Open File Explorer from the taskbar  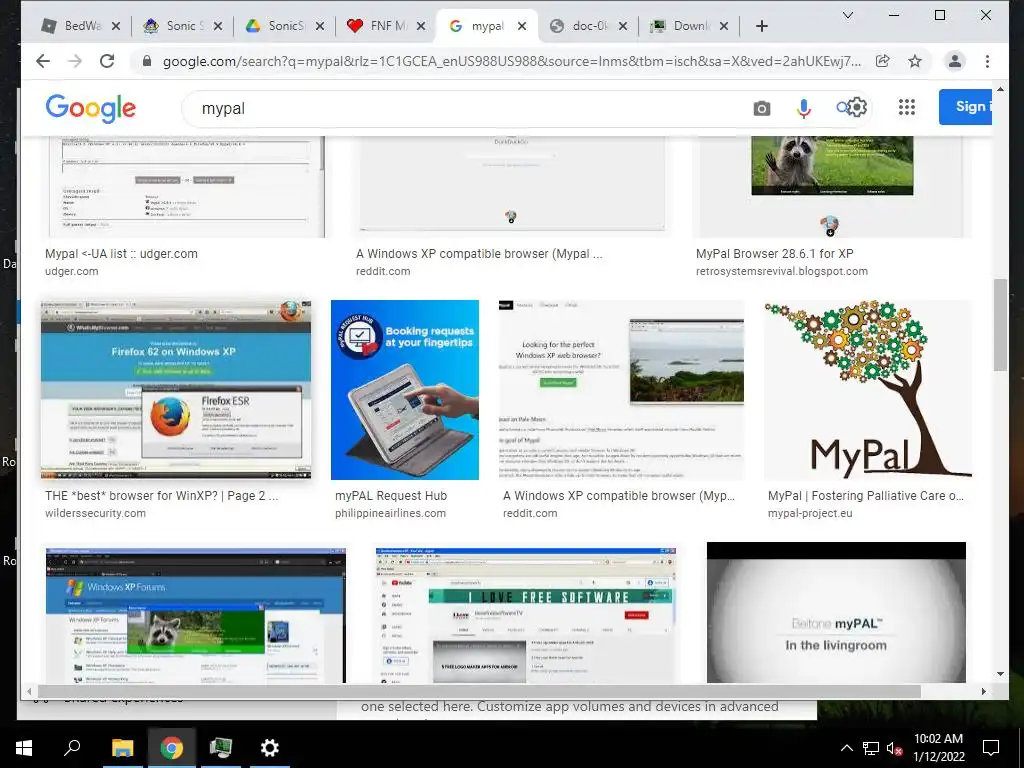tap(122, 748)
